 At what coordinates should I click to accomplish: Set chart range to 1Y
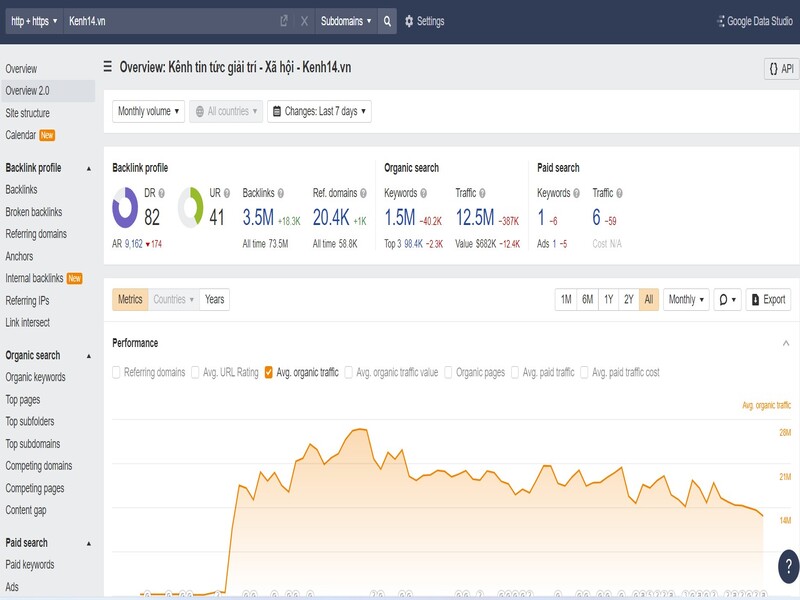pos(608,299)
